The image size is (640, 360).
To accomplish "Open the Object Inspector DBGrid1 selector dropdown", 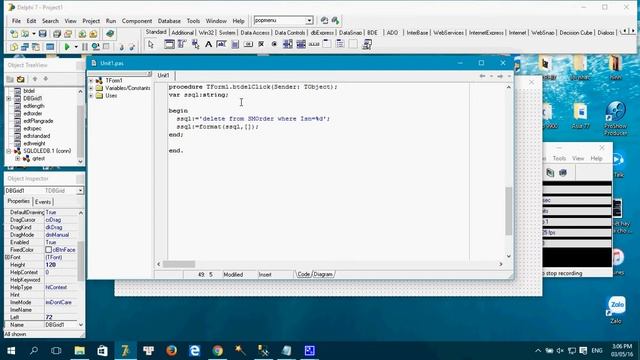I will 80,191.
